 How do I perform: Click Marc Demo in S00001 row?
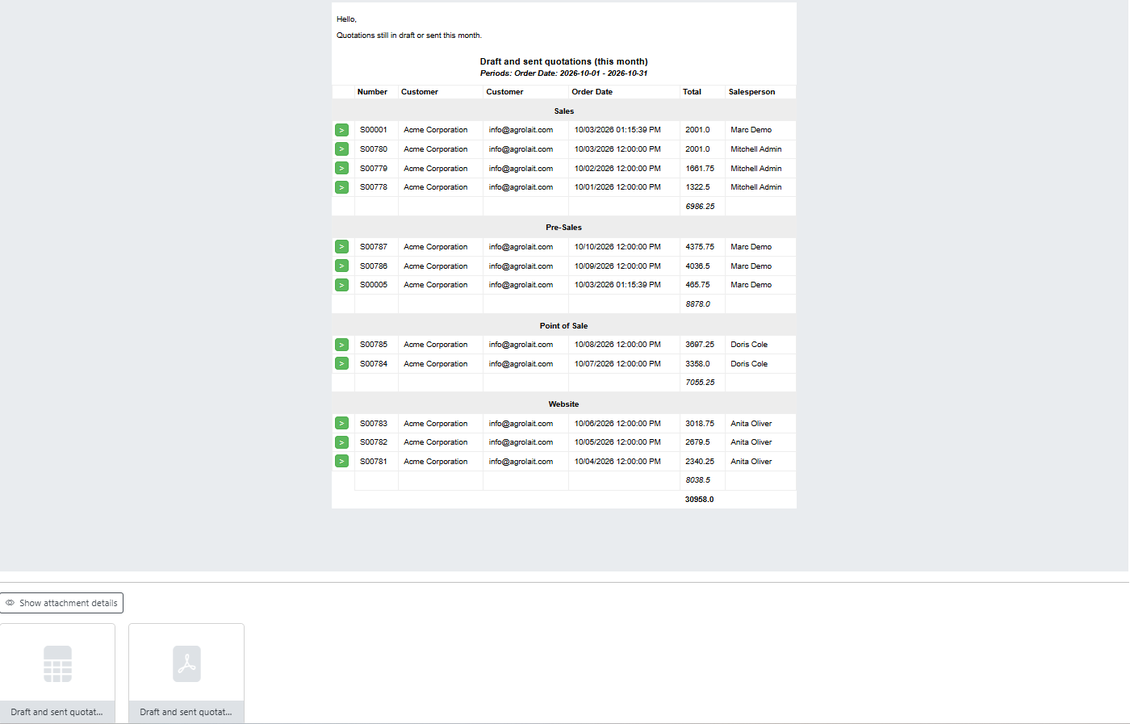pos(750,130)
